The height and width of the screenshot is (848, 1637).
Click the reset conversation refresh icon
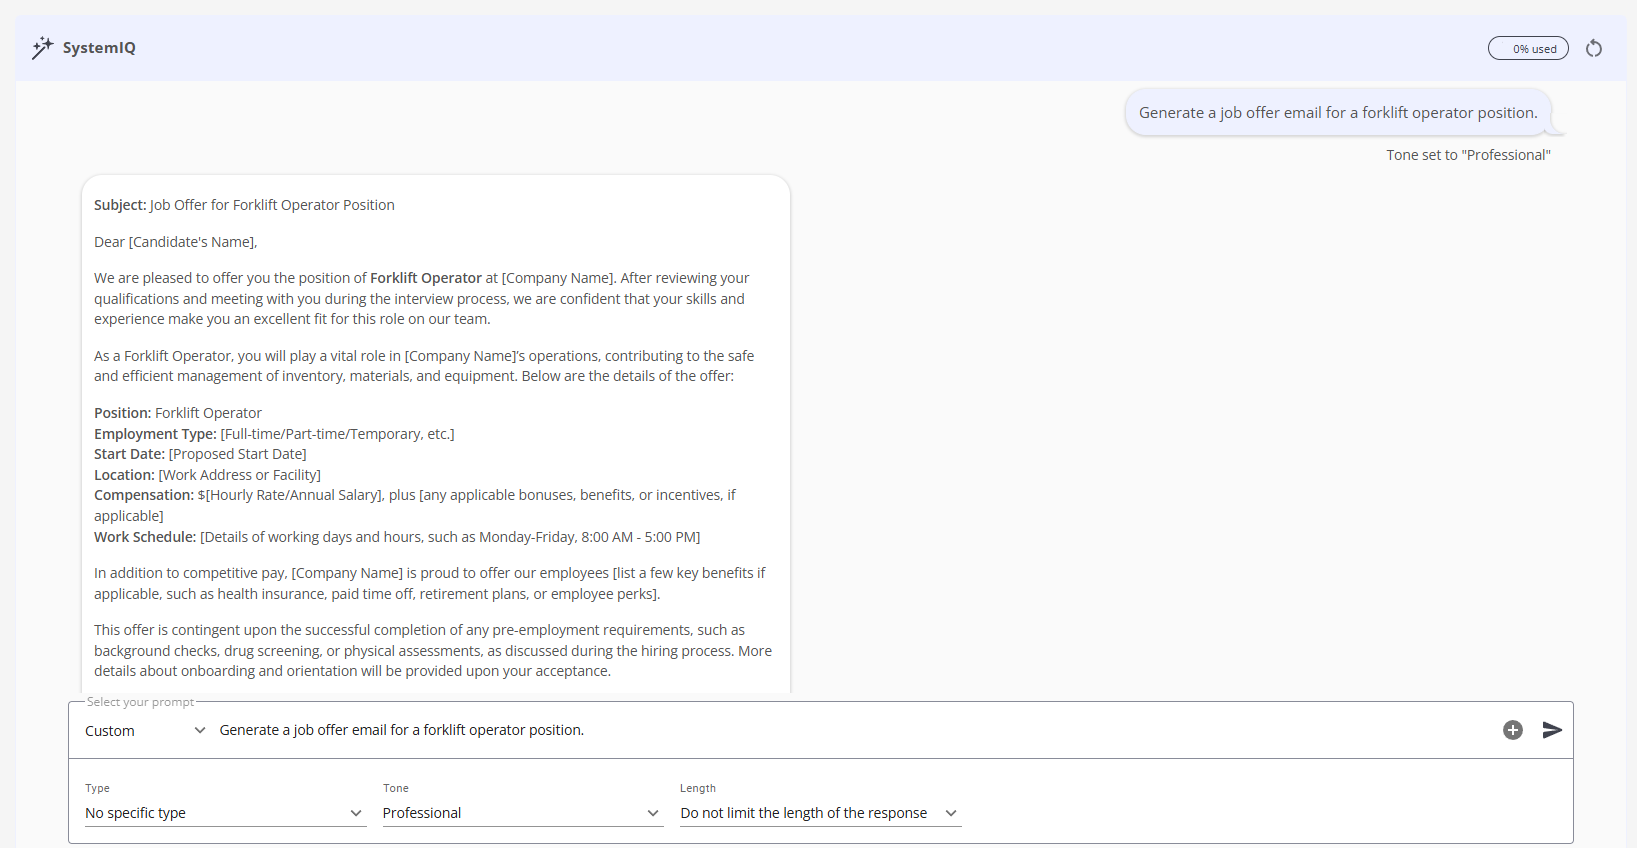(x=1594, y=48)
